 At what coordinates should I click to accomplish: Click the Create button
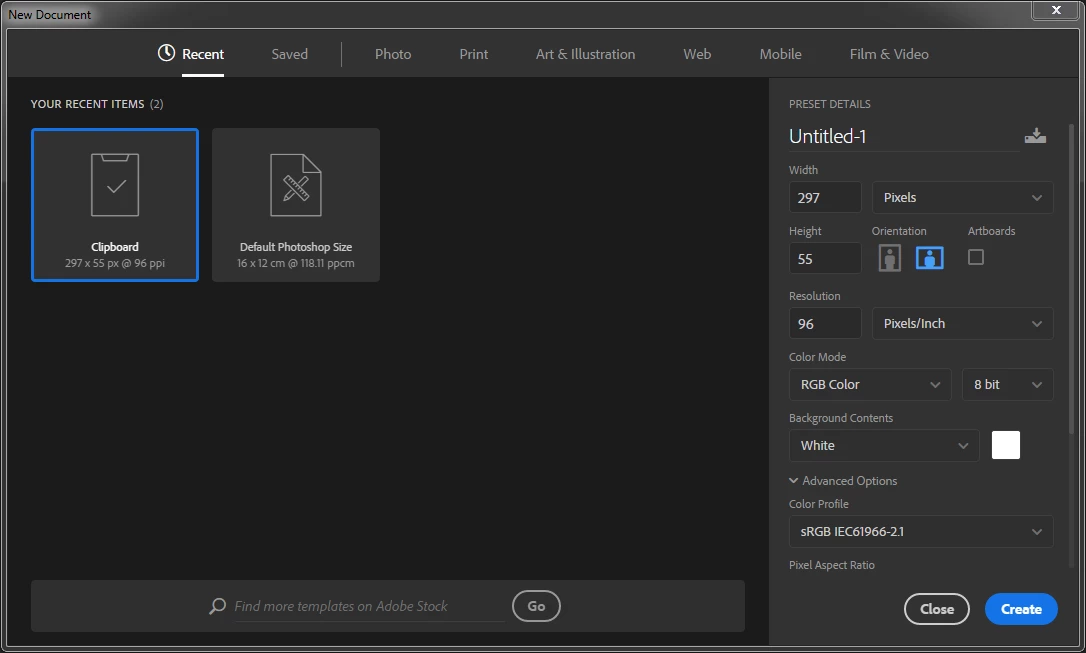click(x=1021, y=609)
